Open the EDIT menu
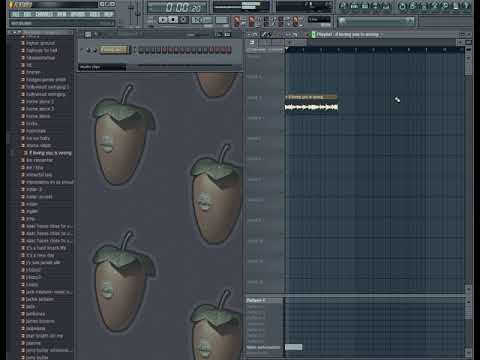Viewport: 480px width, 360px height. click(x=28, y=14)
